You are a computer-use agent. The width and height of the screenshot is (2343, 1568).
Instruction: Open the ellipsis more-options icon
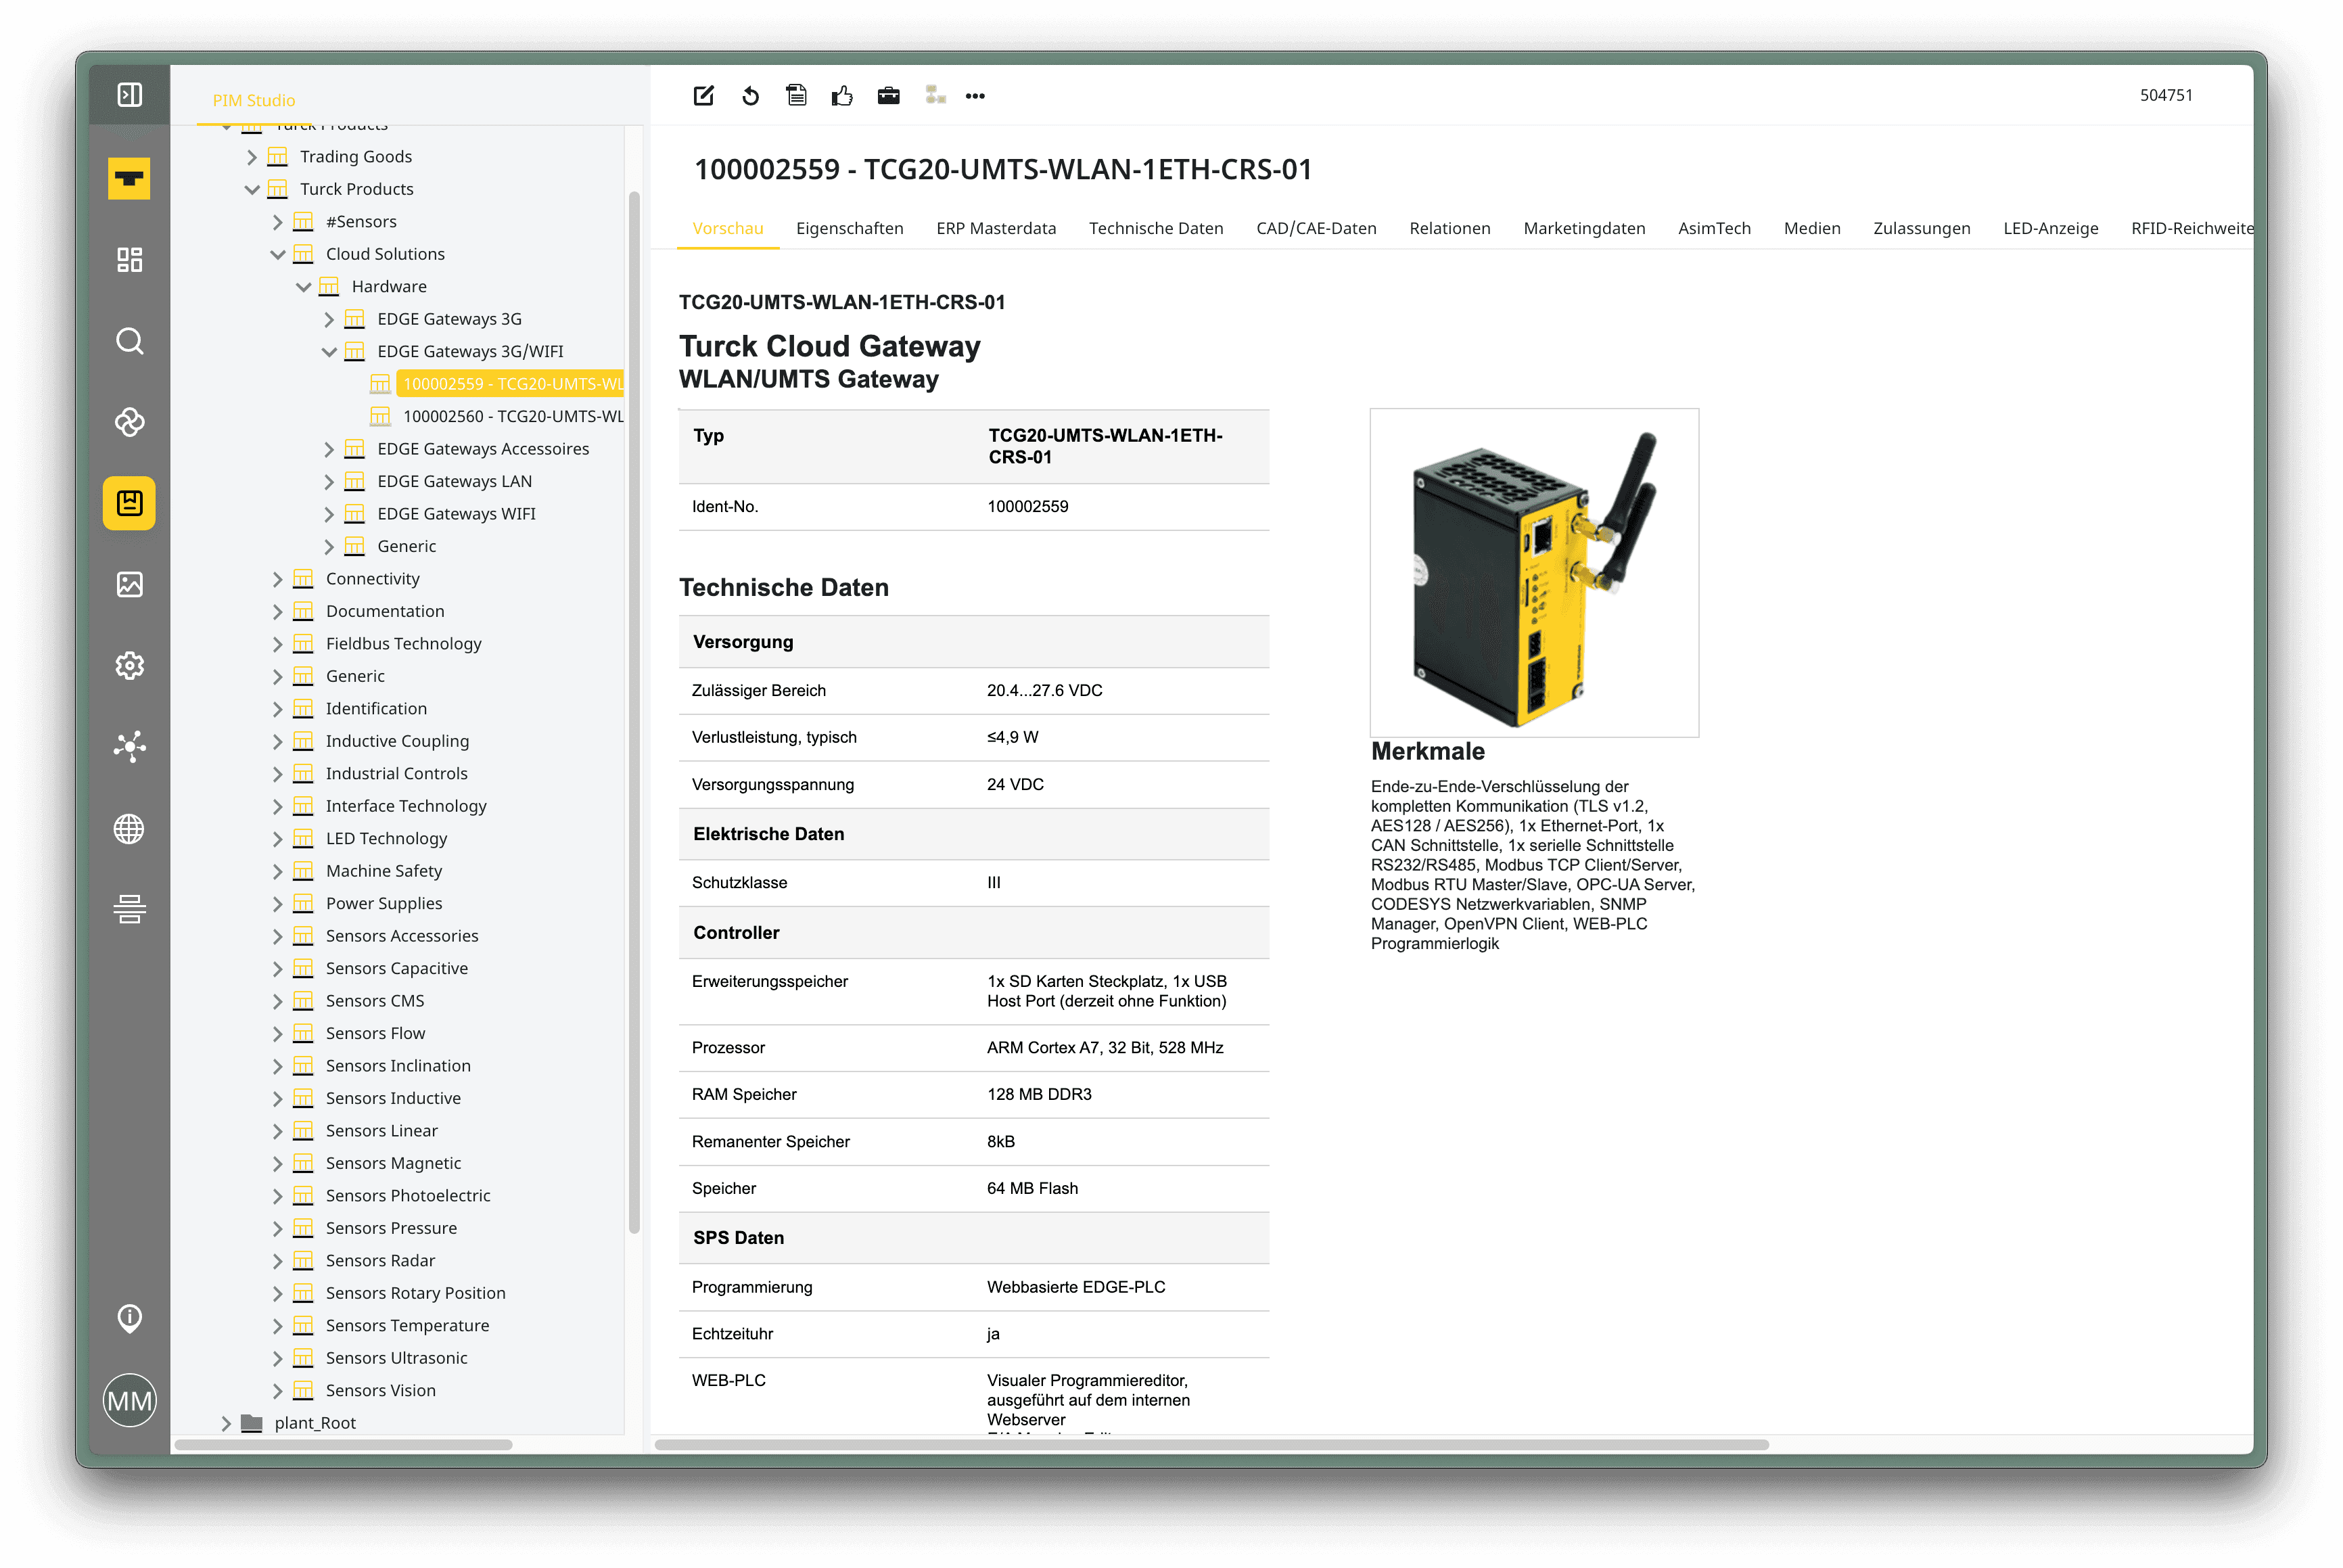(x=975, y=95)
